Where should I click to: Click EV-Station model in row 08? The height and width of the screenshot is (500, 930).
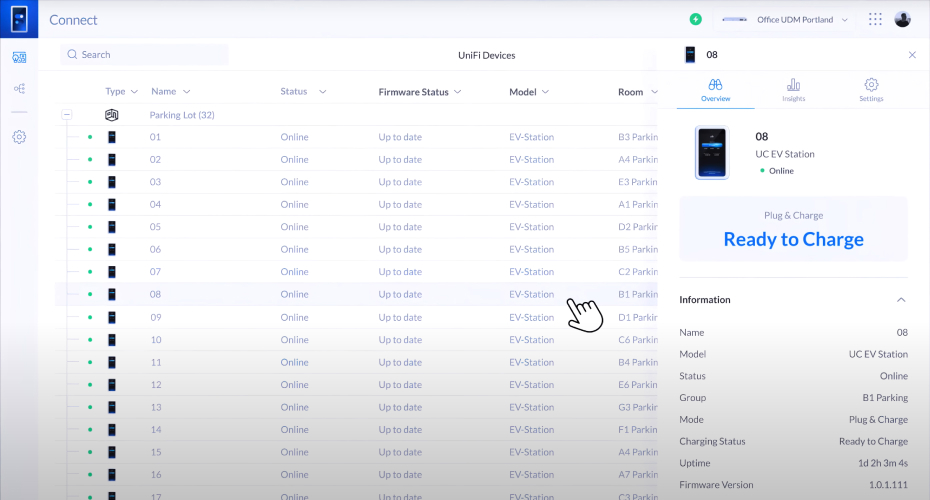[531, 294]
